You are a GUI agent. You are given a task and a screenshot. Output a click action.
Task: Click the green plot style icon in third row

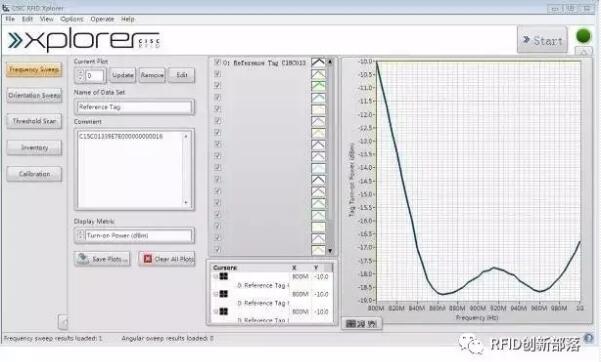318,86
